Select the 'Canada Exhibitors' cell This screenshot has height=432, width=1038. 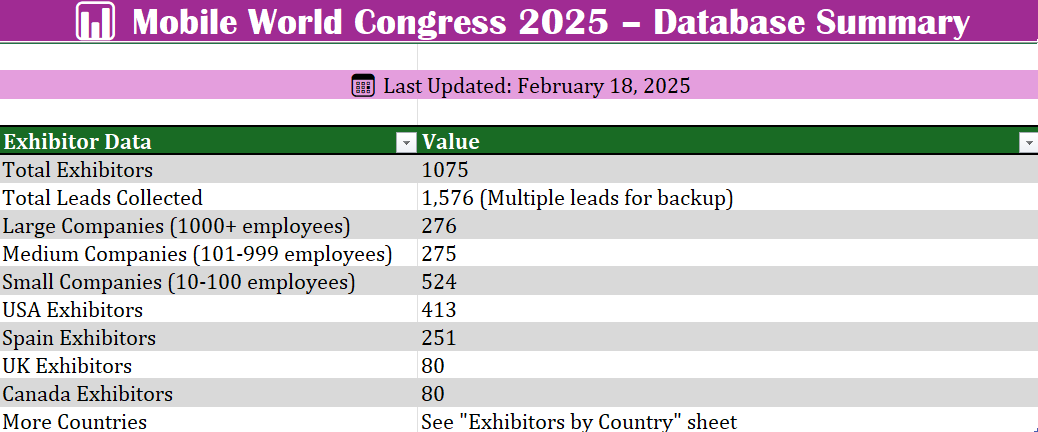[x=209, y=393]
